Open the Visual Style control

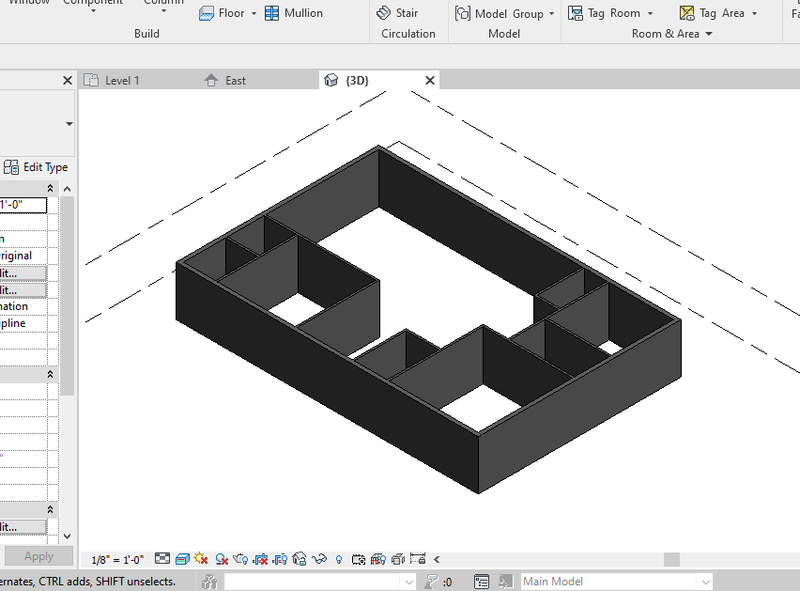182,559
